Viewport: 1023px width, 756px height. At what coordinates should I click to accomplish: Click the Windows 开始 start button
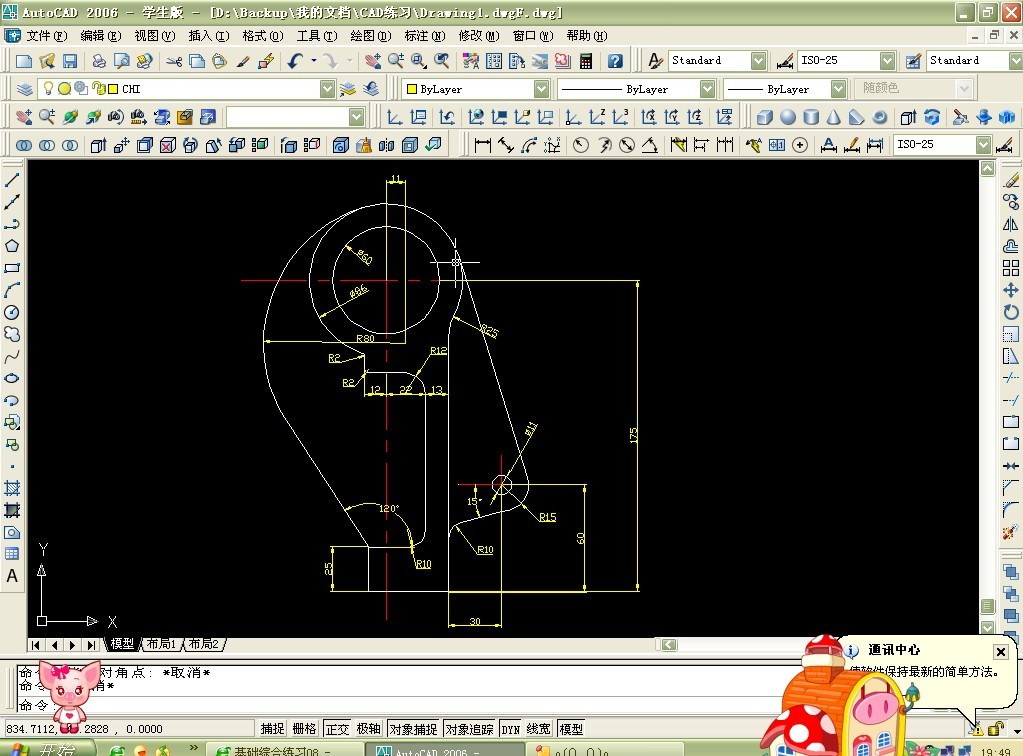[x=47, y=749]
